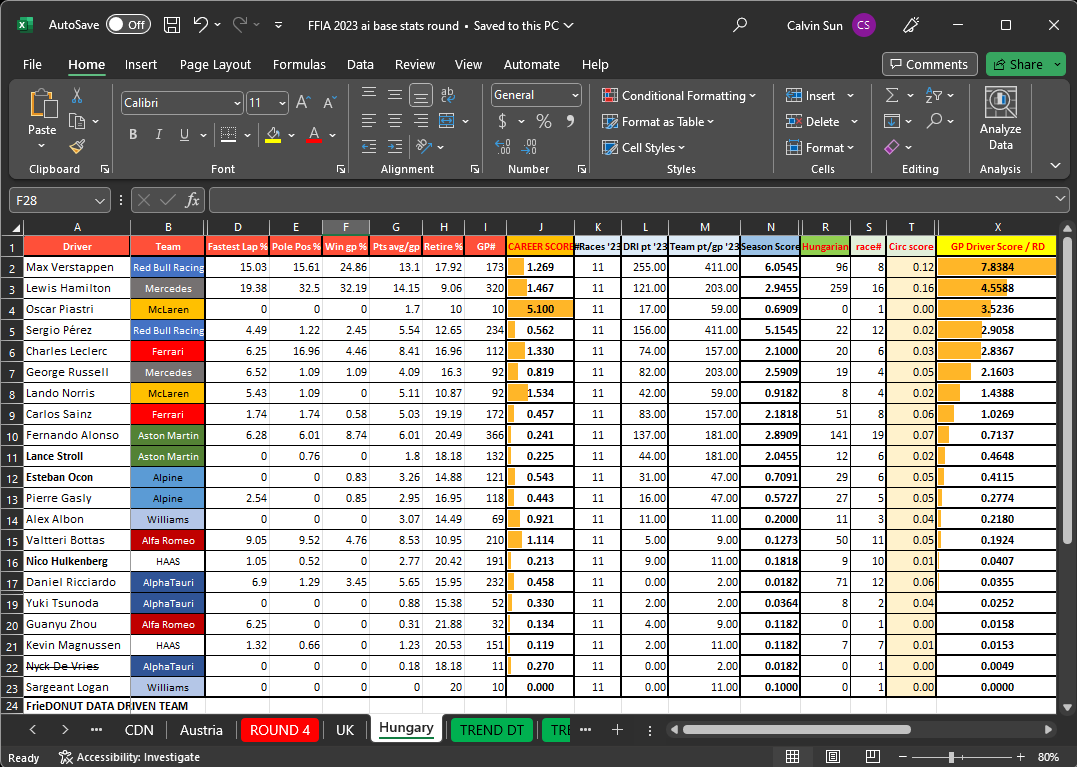This screenshot has height=767, width=1077.
Task: Click the Clear eraser icon in Editing
Action: click(x=892, y=147)
